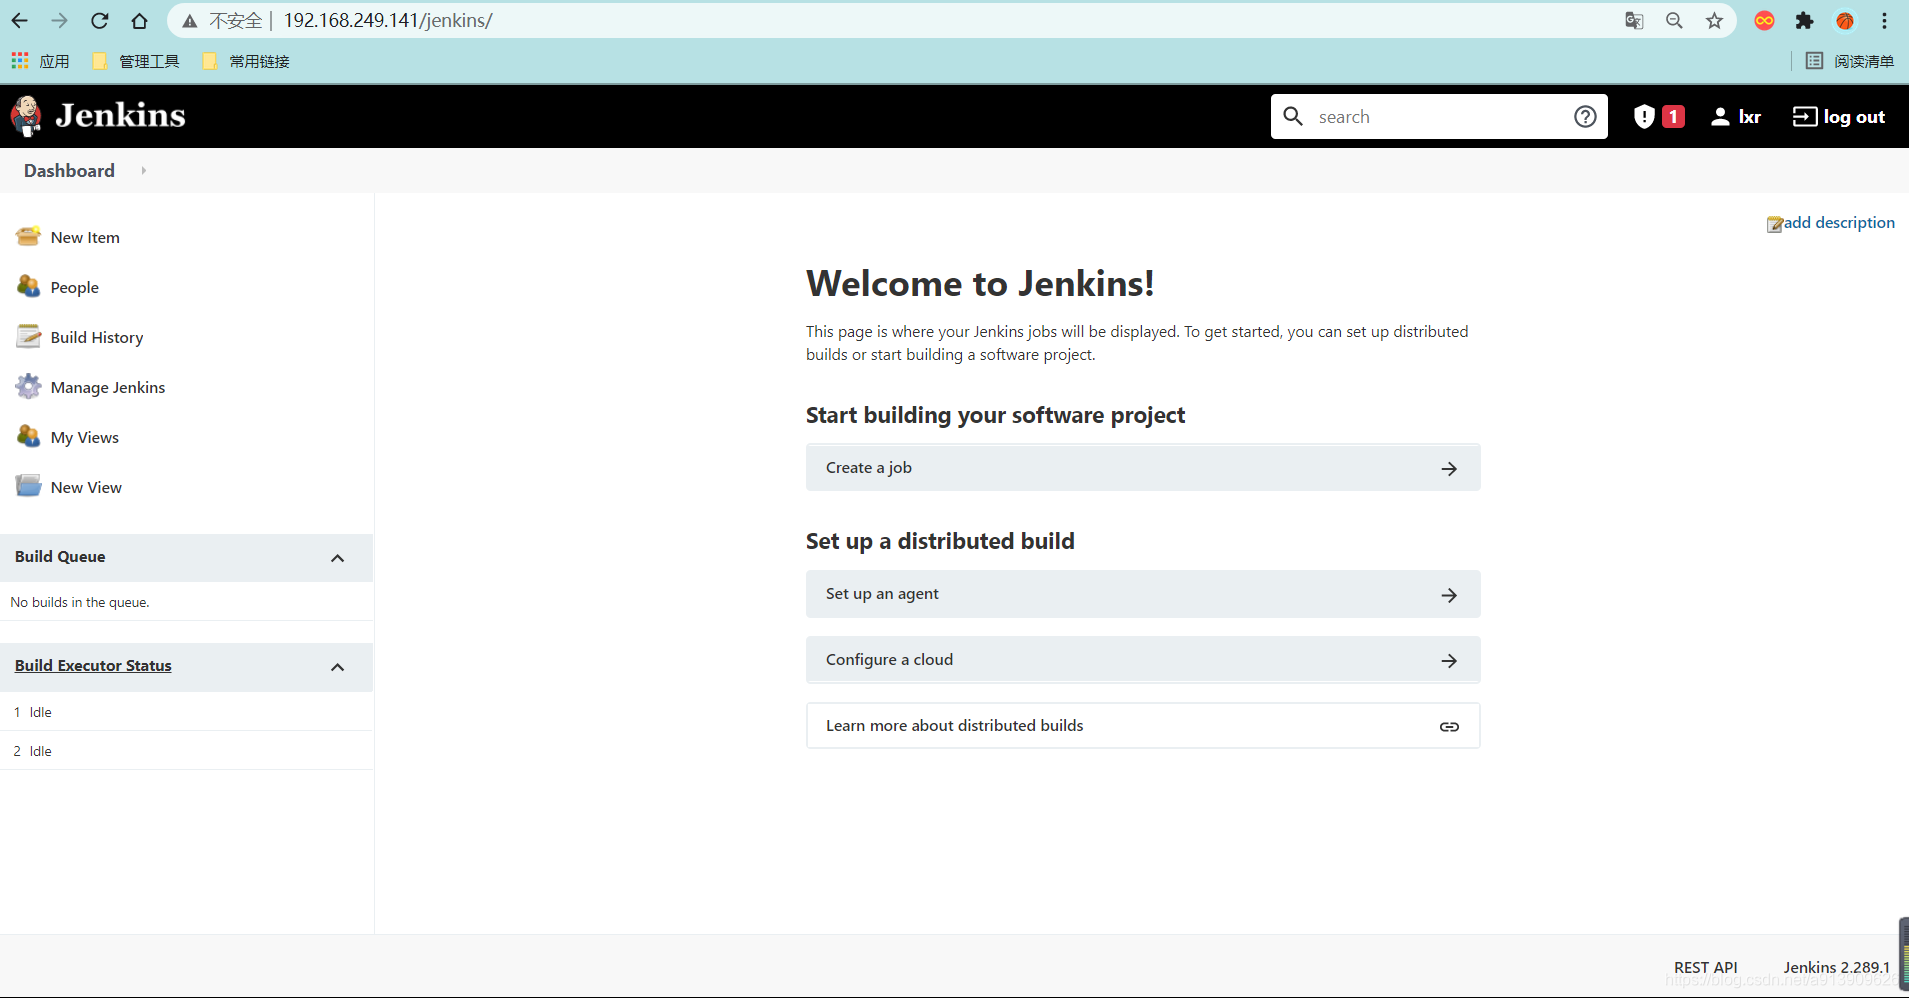This screenshot has width=1909, height=998.
Task: Click the Jenkins butler logo icon
Action: tap(26, 116)
